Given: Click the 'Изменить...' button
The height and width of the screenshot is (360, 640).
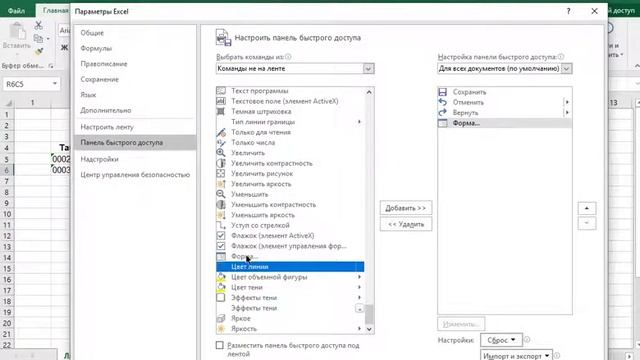Looking at the screenshot, I should coord(461,324).
